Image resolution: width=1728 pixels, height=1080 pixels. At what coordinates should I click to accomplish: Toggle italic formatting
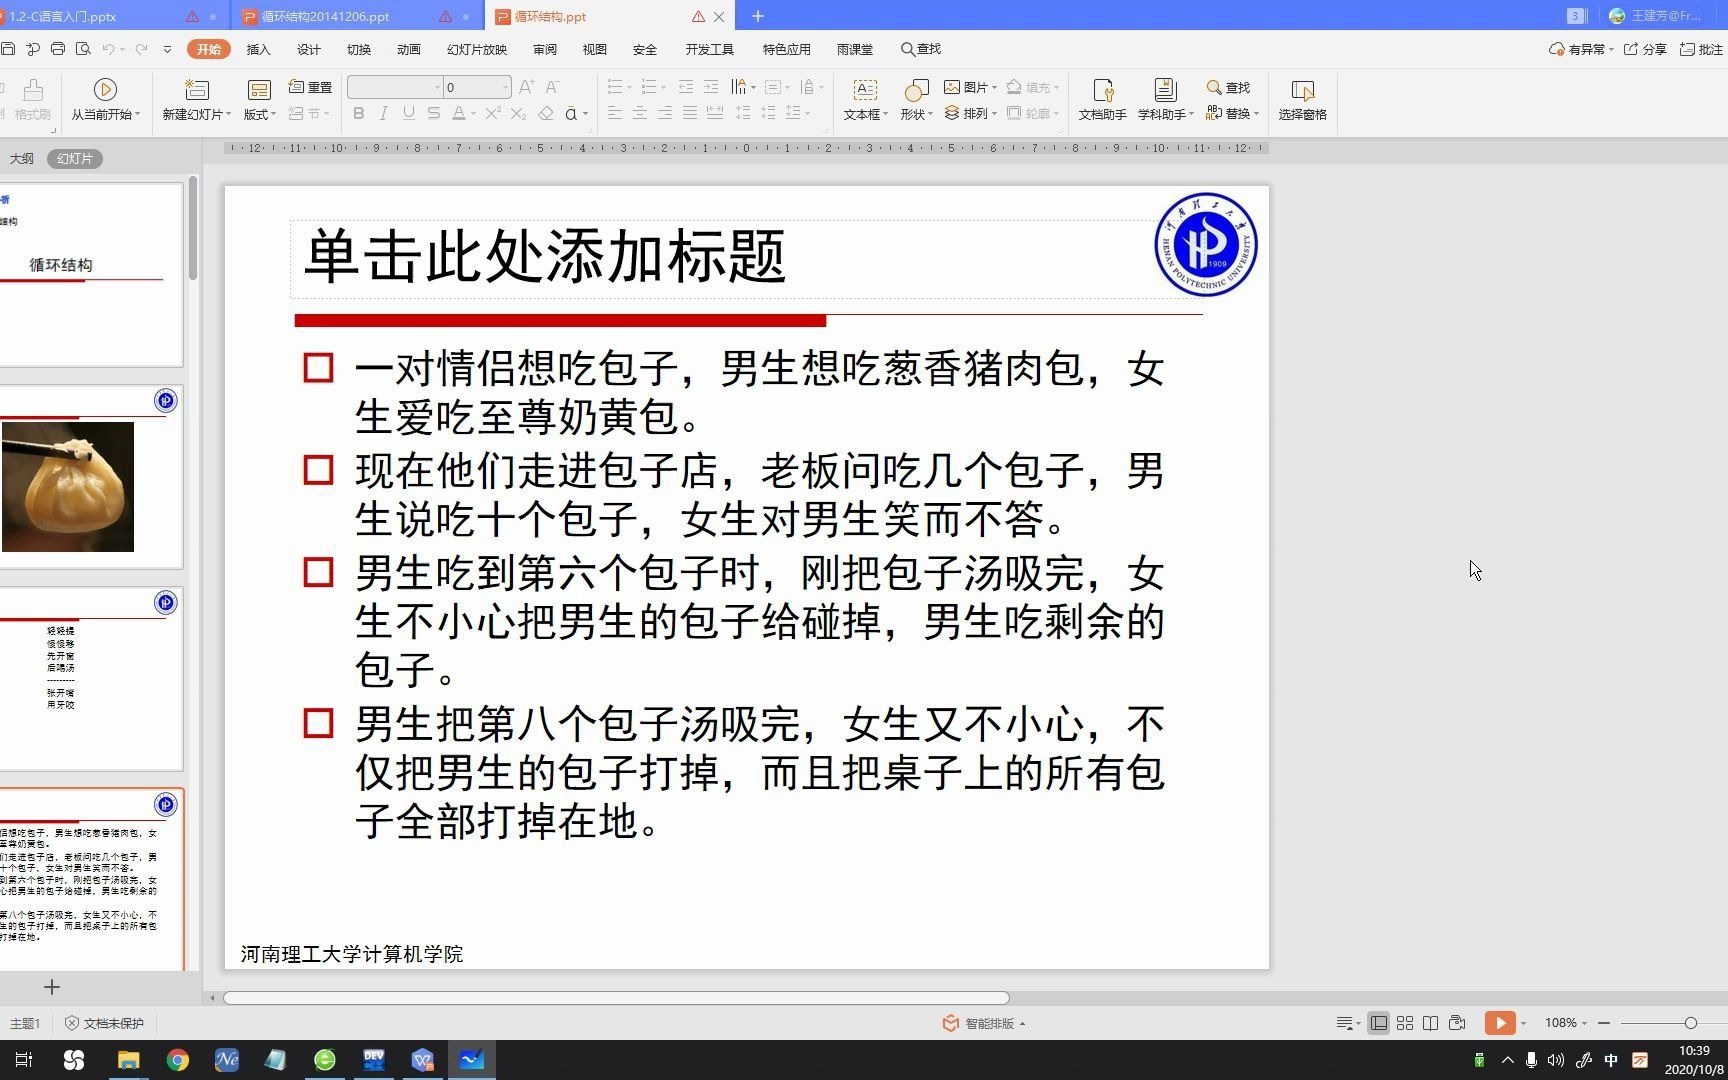point(383,114)
